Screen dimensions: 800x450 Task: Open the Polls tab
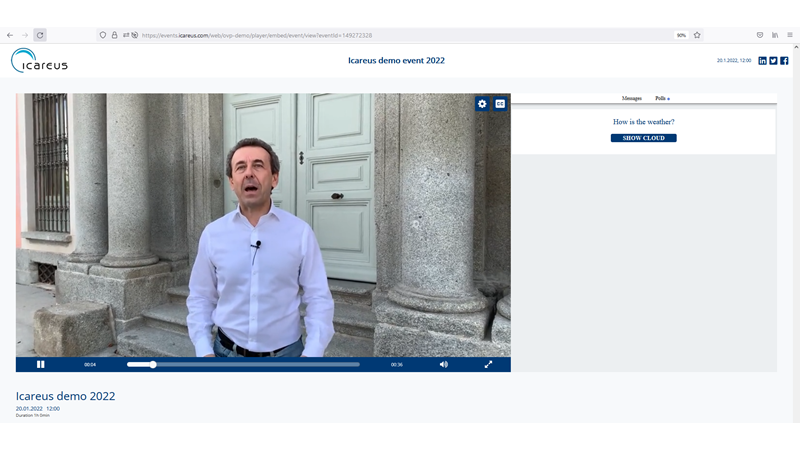pos(662,98)
